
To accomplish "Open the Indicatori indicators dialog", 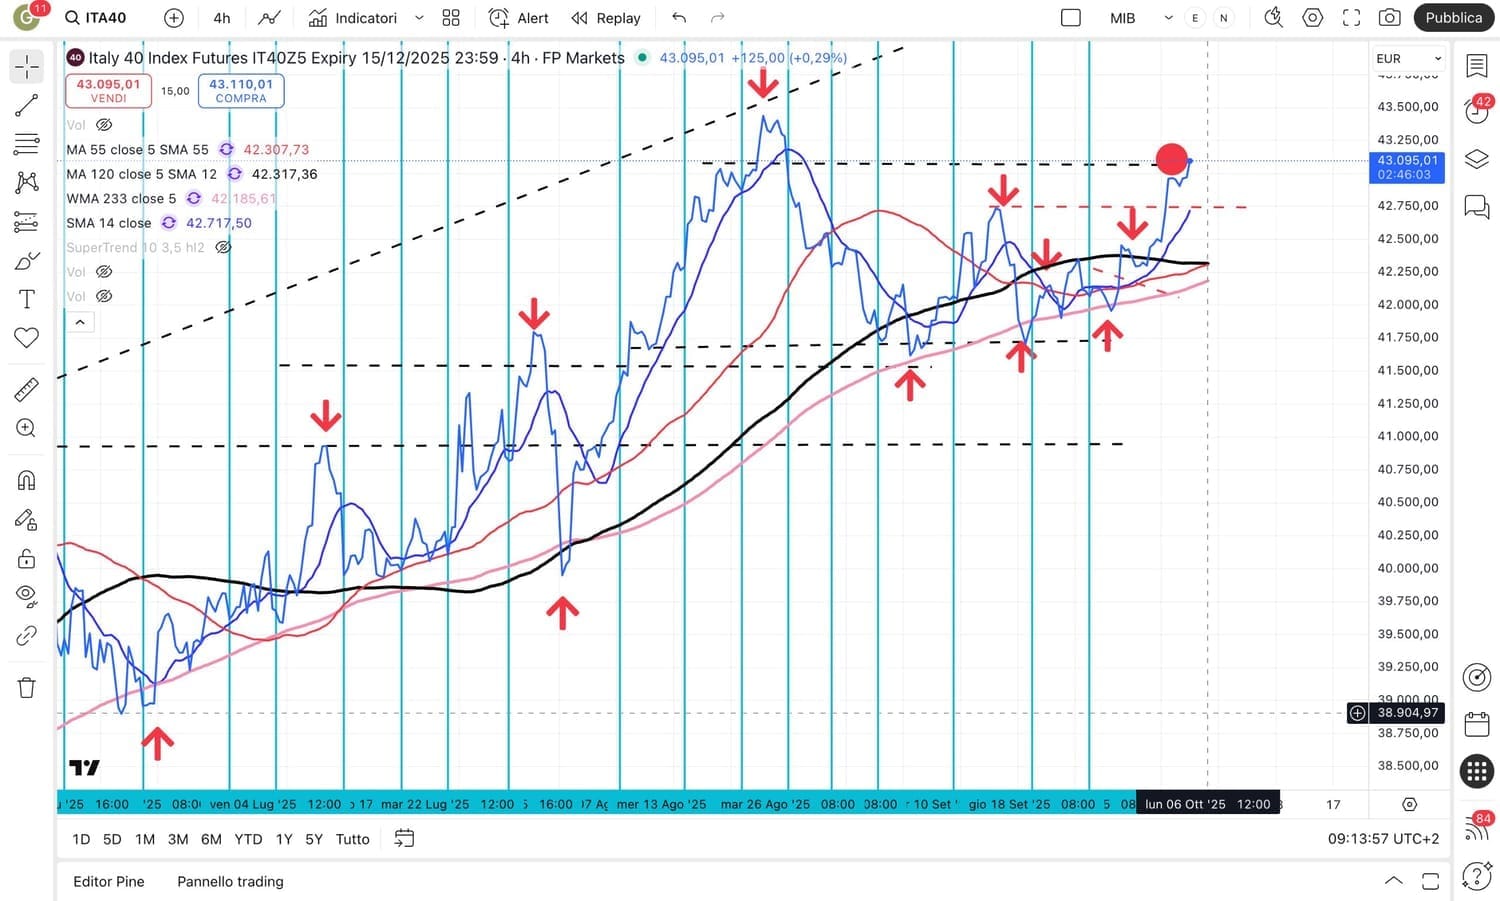I will tap(353, 18).
